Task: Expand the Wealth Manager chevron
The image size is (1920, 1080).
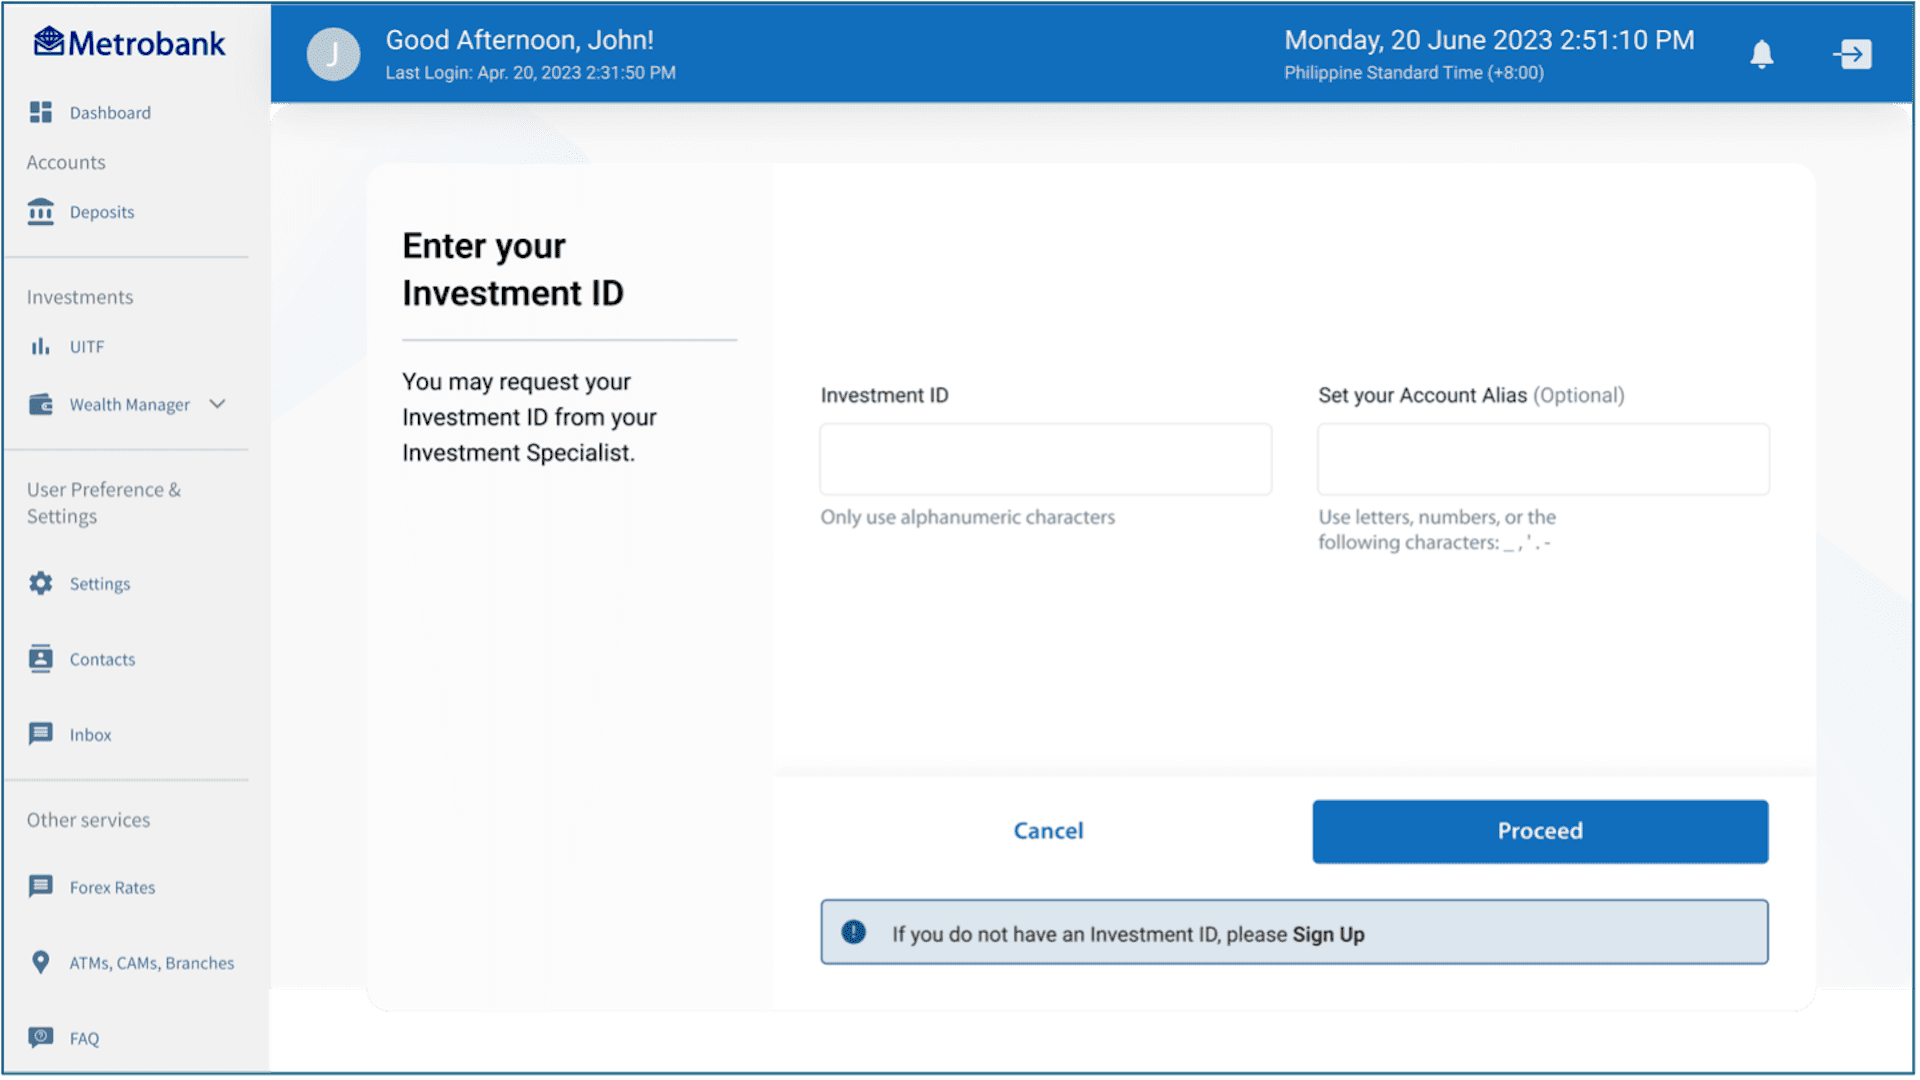Action: click(x=217, y=404)
